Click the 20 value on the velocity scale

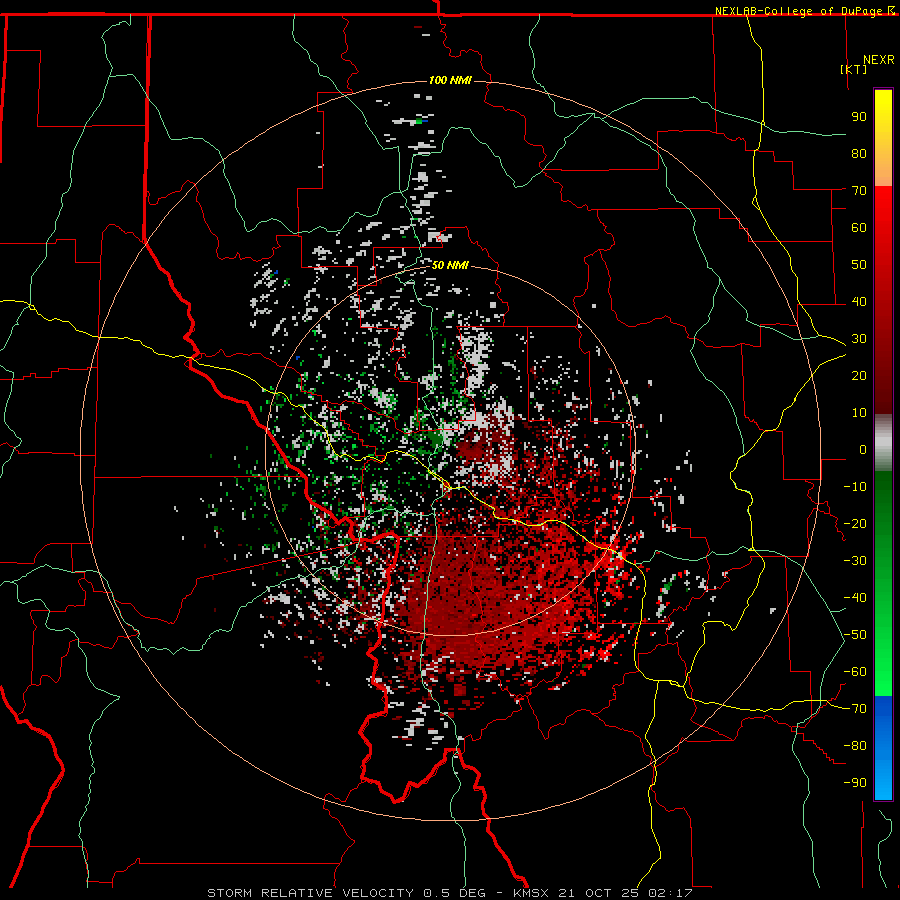859,375
